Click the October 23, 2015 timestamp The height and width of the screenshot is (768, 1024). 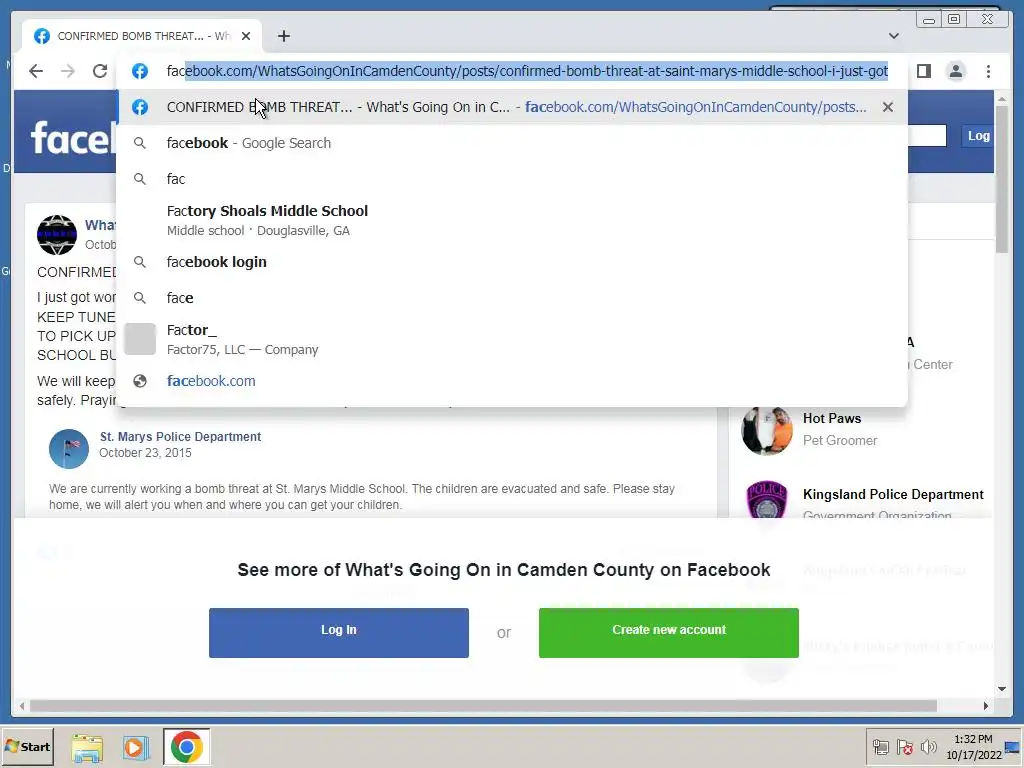tap(145, 453)
